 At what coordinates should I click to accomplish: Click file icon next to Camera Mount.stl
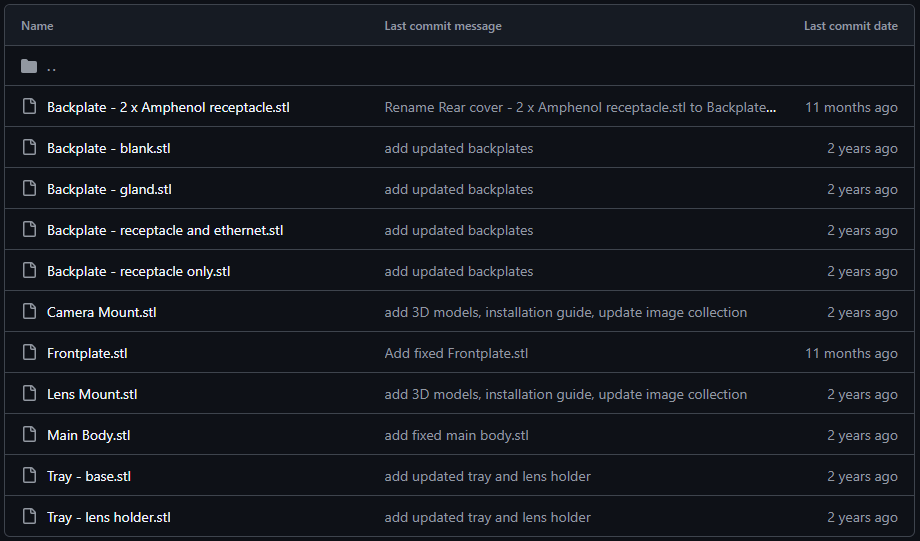click(29, 312)
